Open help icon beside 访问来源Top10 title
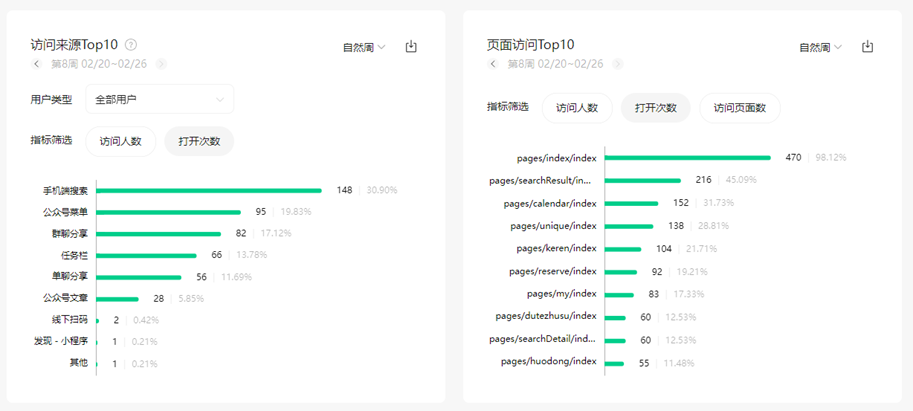 (131, 44)
